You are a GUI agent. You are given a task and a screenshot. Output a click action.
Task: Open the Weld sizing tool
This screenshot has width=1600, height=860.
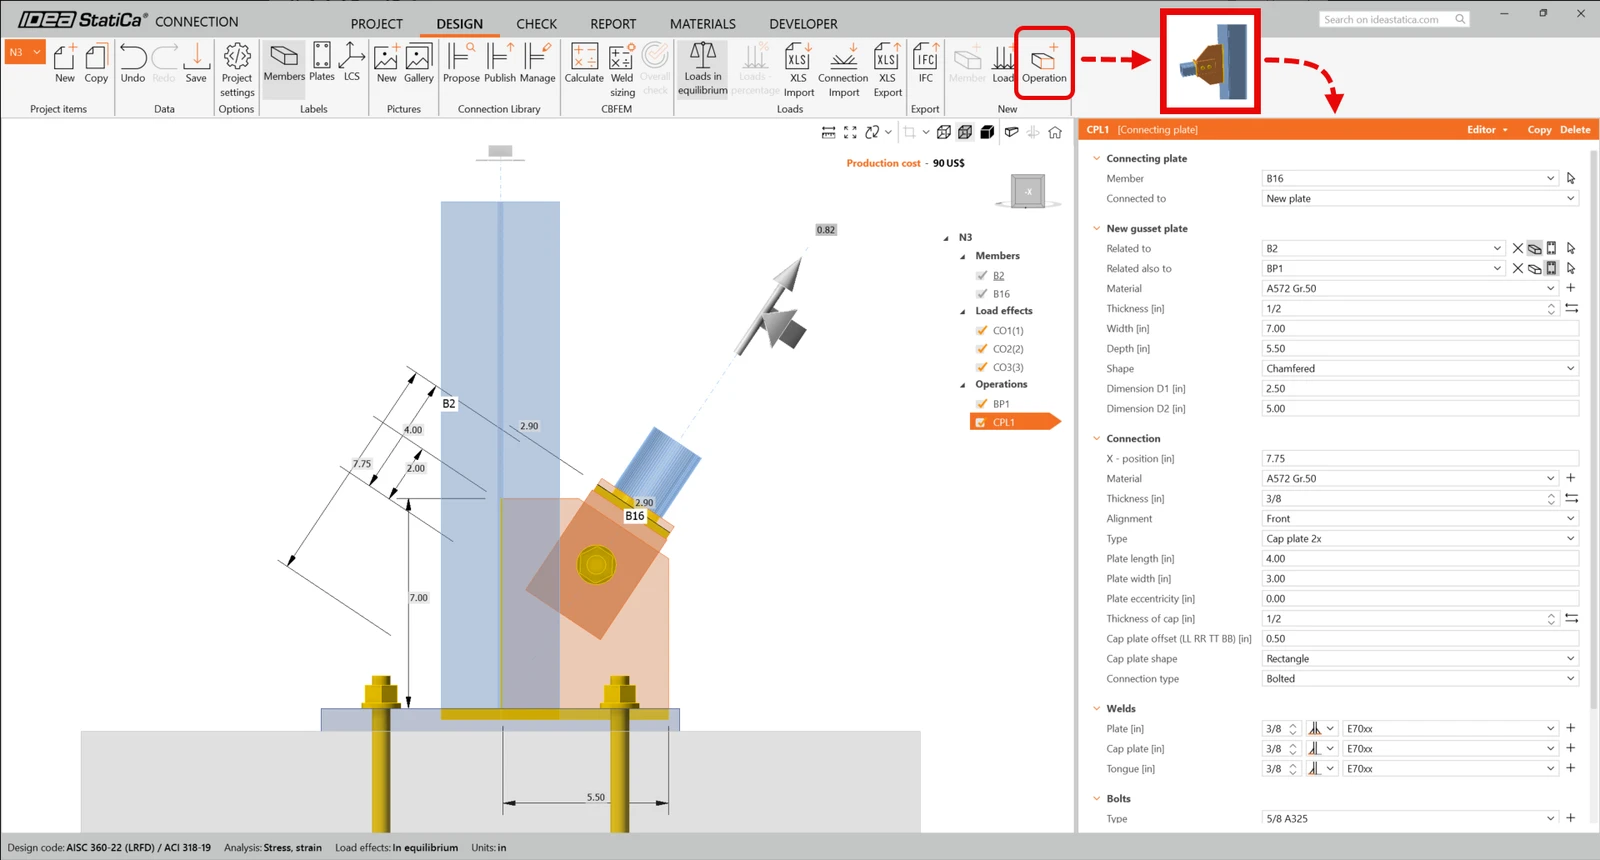622,69
